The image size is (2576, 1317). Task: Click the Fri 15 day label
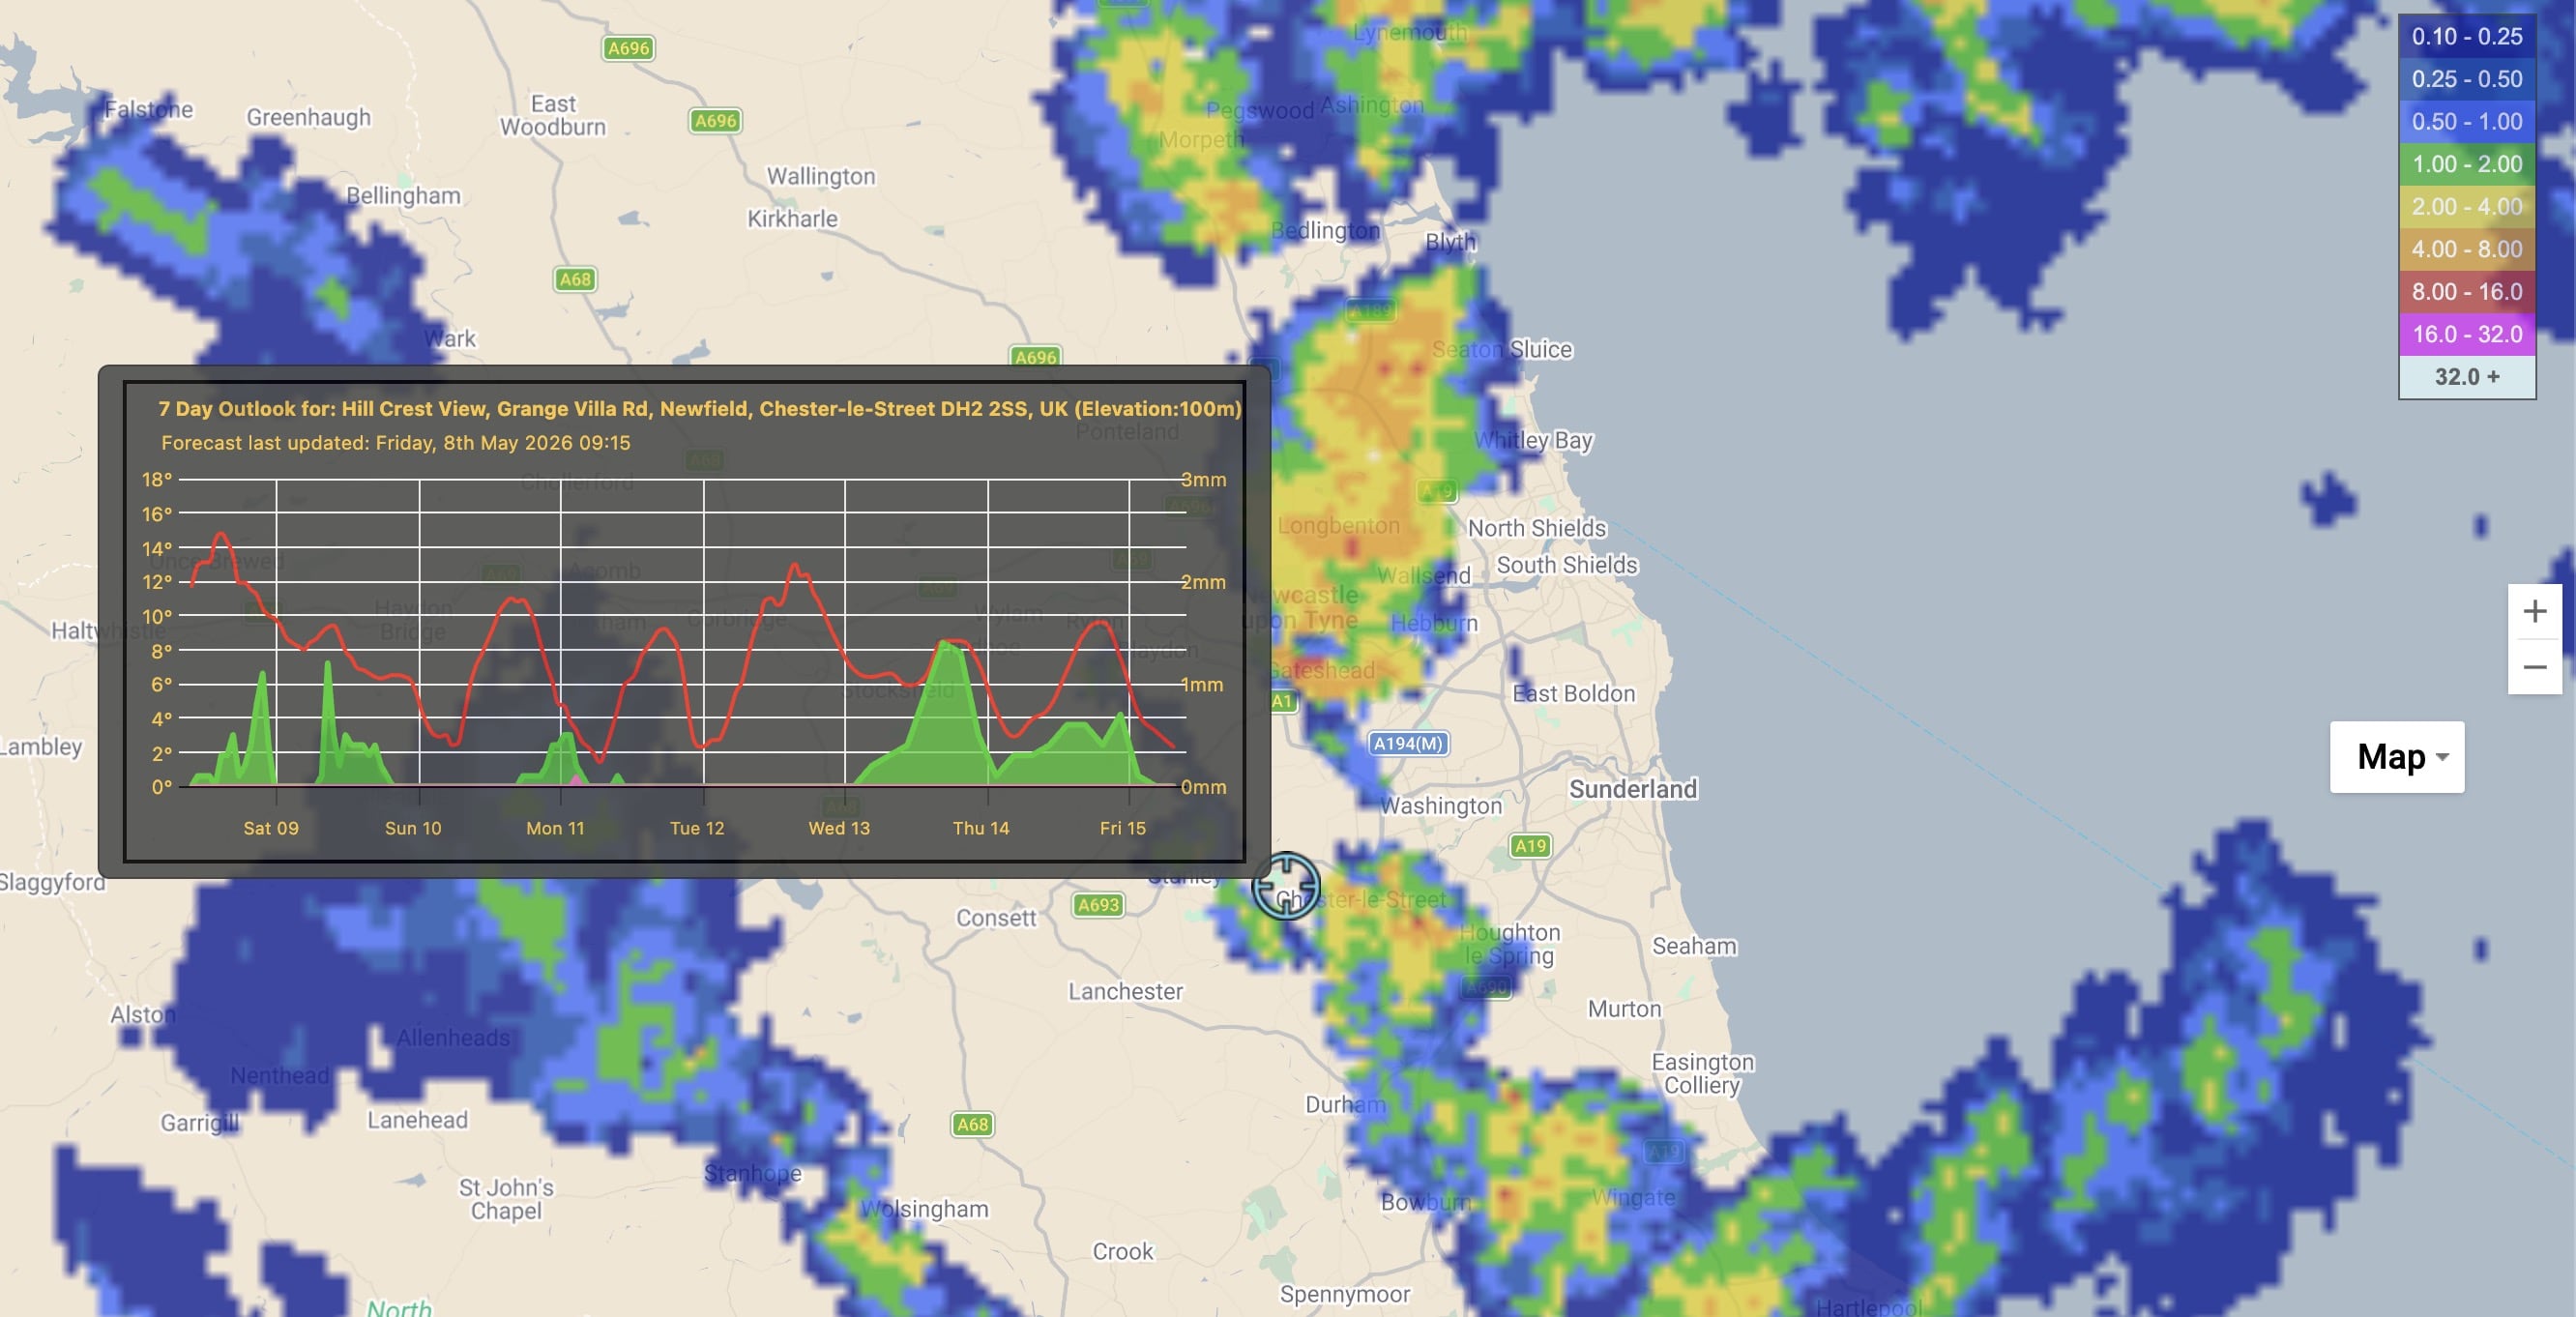pyautogui.click(x=1123, y=828)
